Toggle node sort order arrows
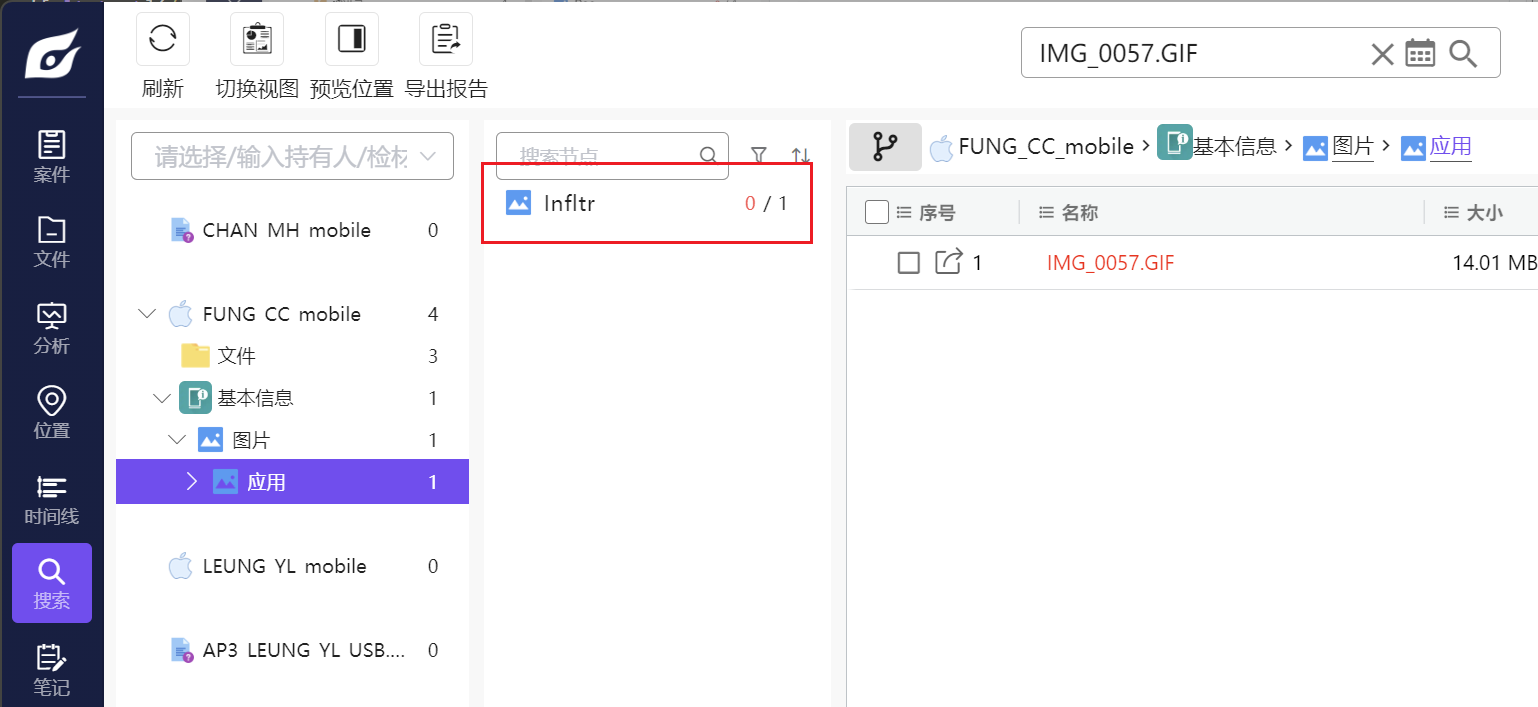Viewport: 1538px width, 707px height. click(x=800, y=155)
